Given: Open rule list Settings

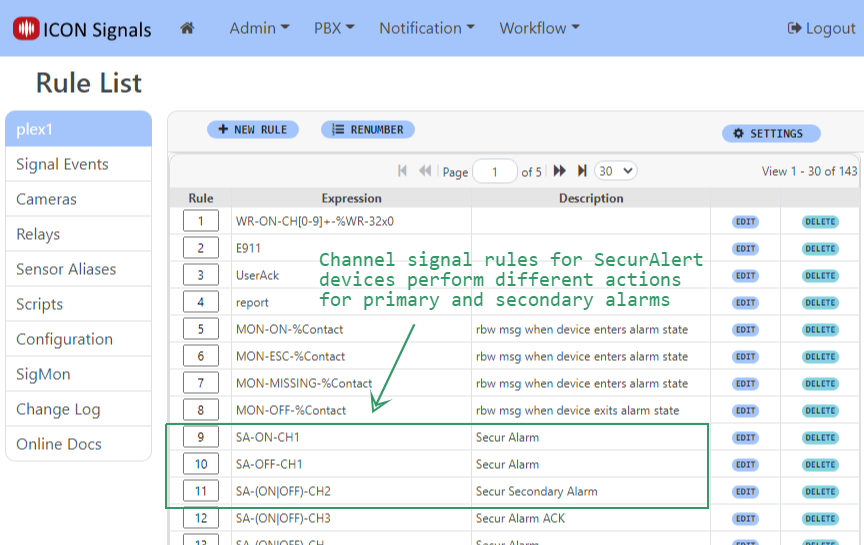Looking at the screenshot, I should 771,133.
